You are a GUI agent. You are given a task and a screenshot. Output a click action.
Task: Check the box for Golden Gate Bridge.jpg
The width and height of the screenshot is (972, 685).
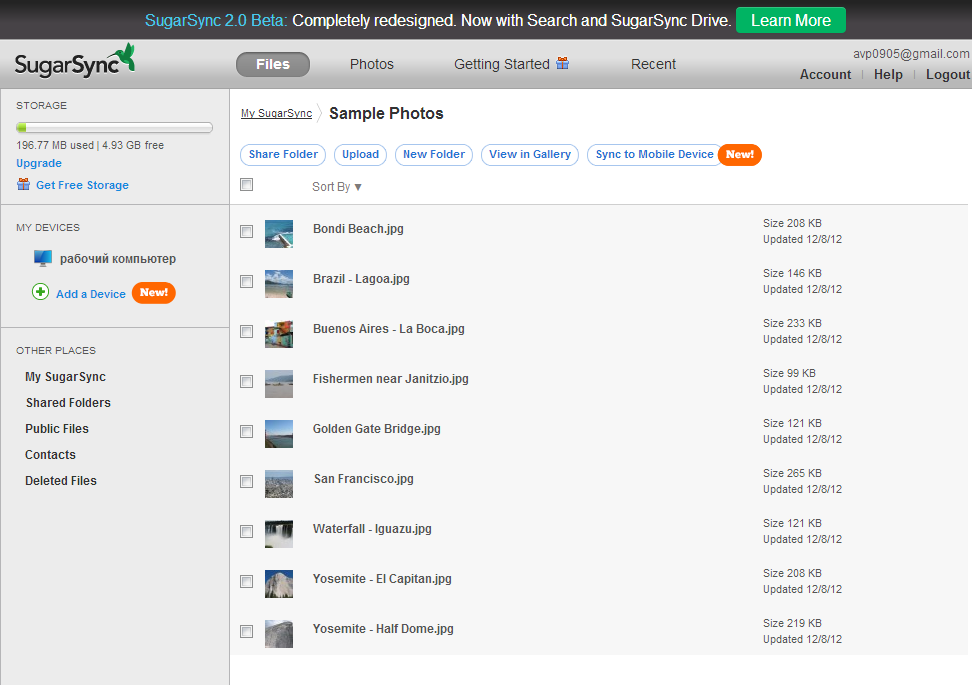(x=247, y=431)
